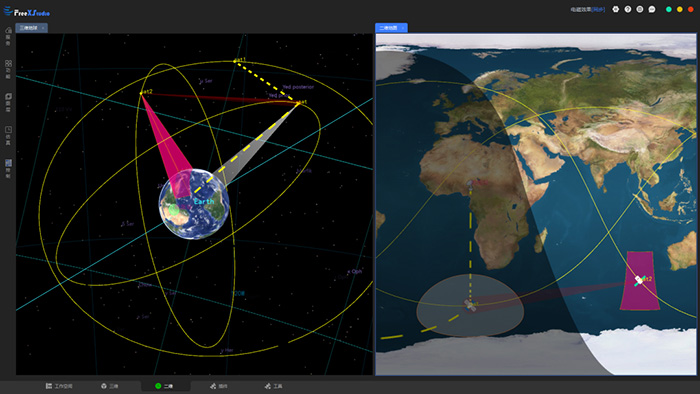Close the 3D globe view tab
Image resolution: width=700 pixels, height=394 pixels.
point(43,28)
